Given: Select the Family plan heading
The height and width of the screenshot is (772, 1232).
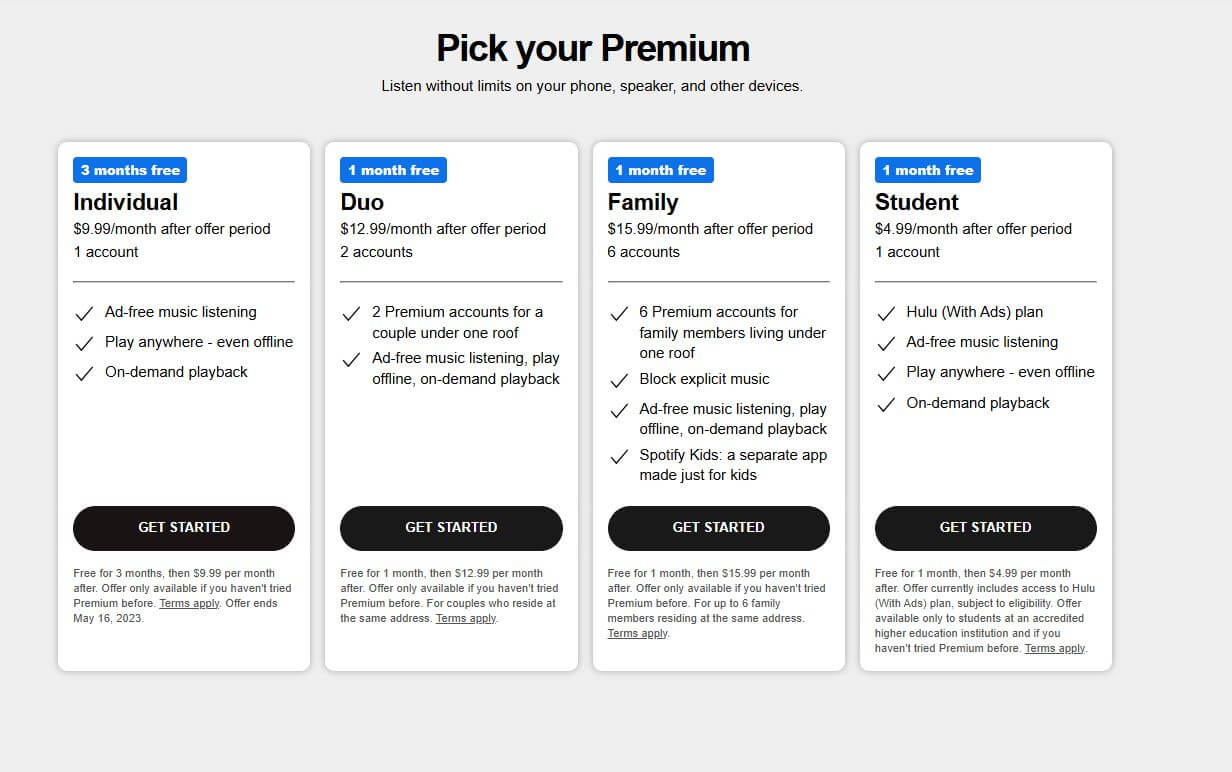Looking at the screenshot, I should 642,201.
